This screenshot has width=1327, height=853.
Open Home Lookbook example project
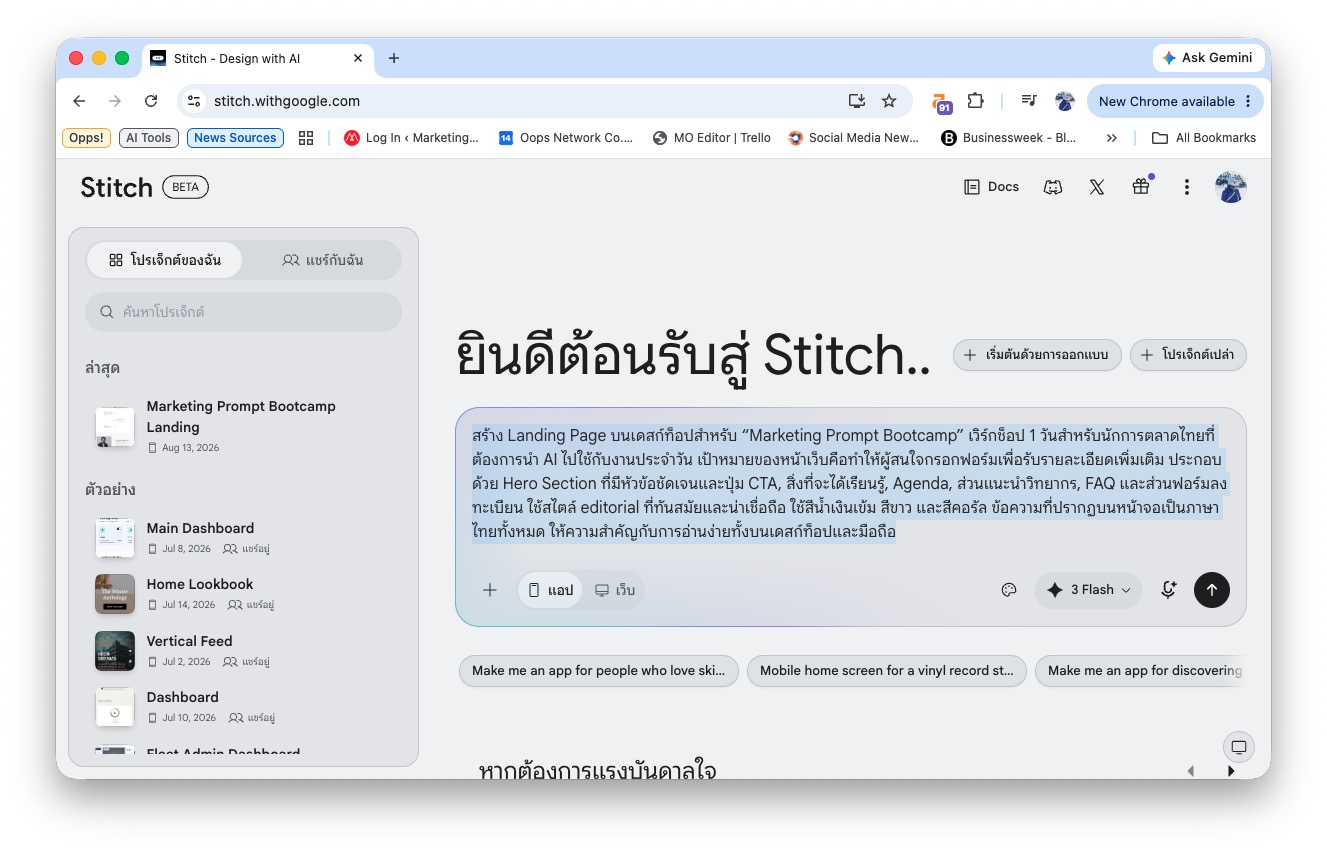click(x=243, y=594)
